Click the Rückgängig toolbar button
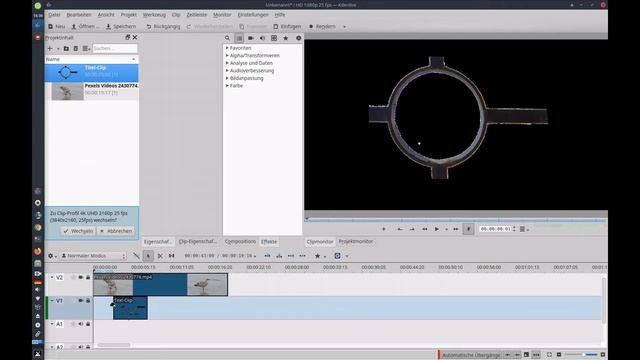Image resolution: width=640 pixels, height=360 pixels. coord(163,27)
